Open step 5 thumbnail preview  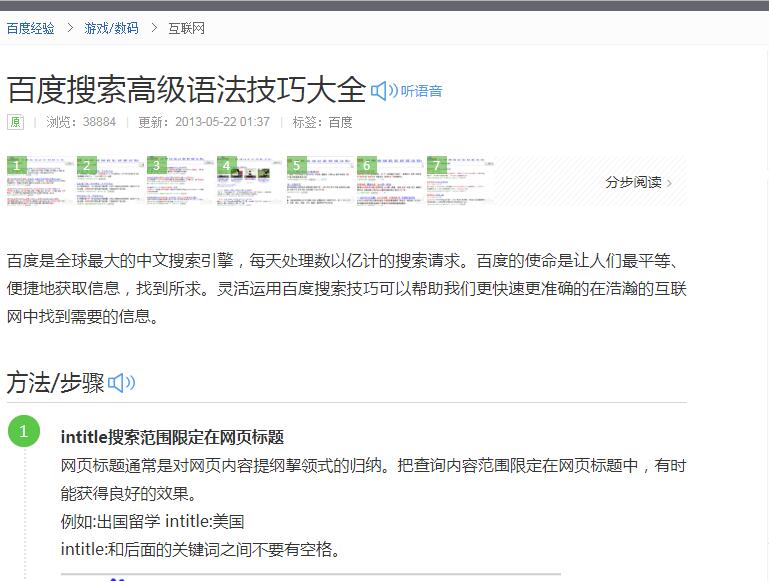[321, 180]
